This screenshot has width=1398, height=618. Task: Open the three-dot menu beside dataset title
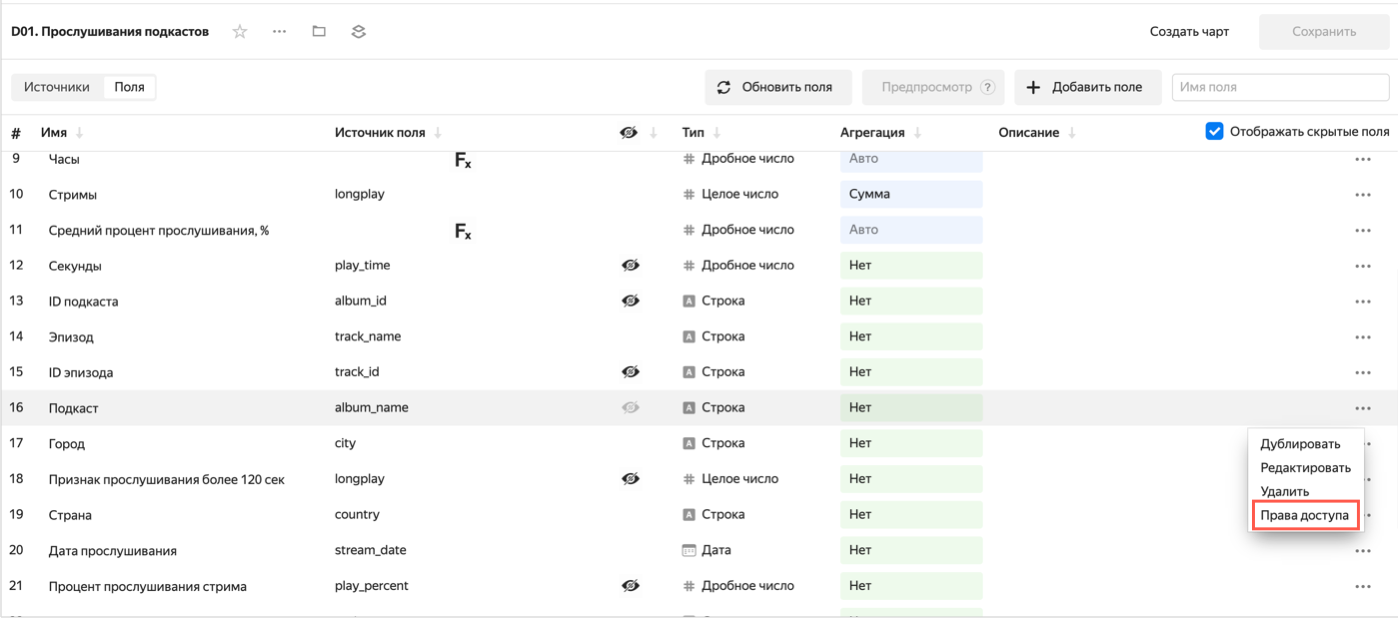pos(280,32)
